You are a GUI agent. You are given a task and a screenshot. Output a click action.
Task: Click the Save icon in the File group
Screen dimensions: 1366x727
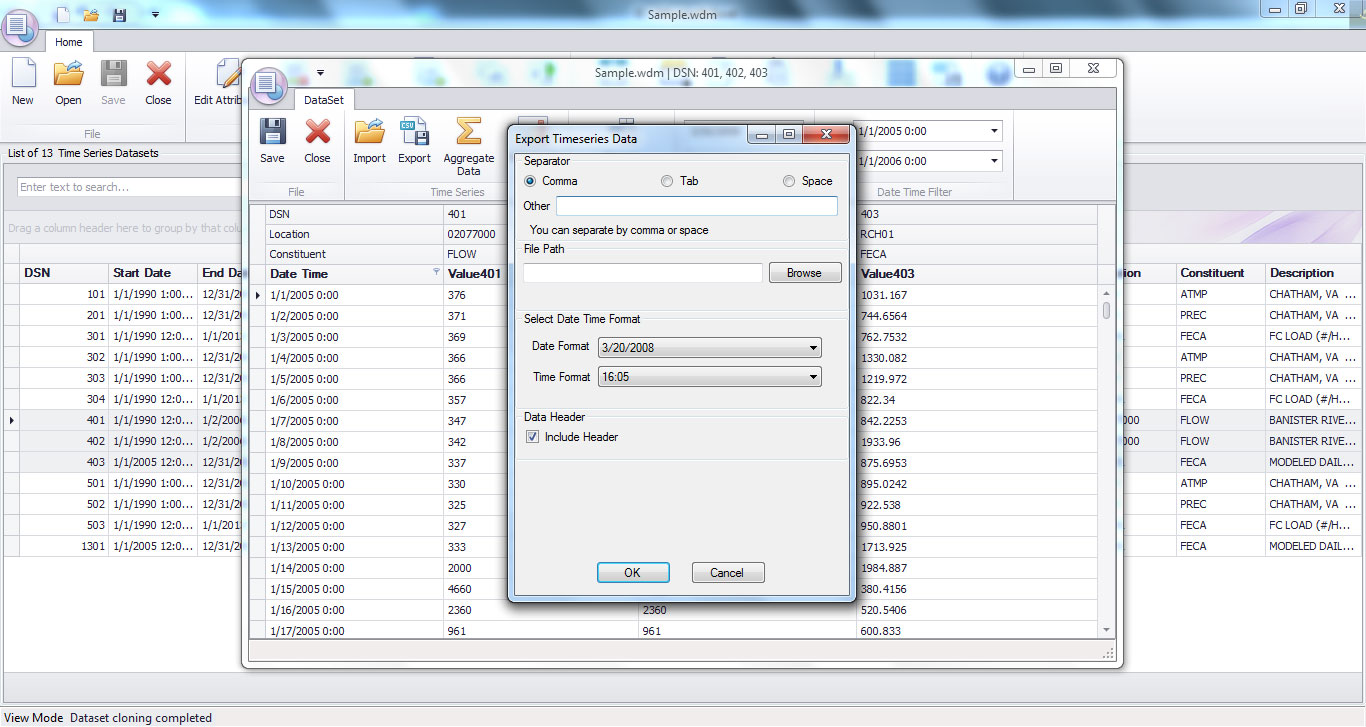[113, 80]
